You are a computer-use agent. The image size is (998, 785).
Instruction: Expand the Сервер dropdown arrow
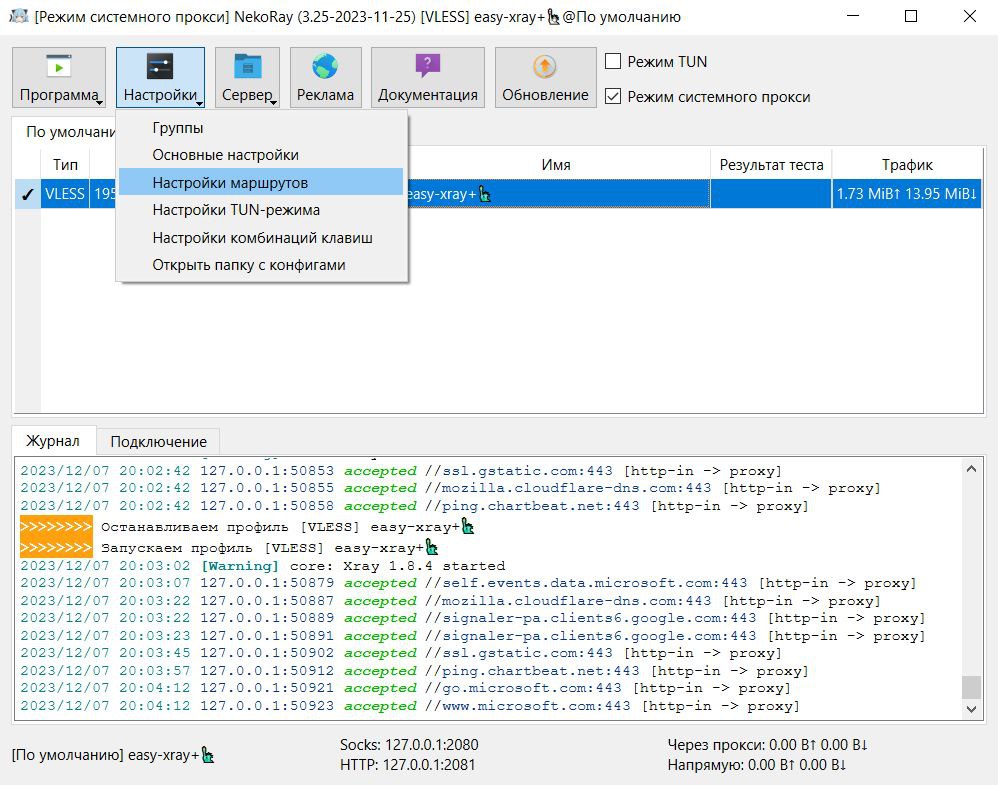275,101
